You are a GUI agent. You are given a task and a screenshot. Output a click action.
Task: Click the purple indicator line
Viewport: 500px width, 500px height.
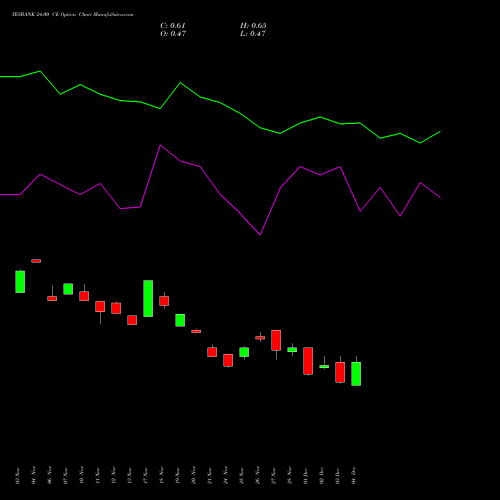pyautogui.click(x=220, y=194)
